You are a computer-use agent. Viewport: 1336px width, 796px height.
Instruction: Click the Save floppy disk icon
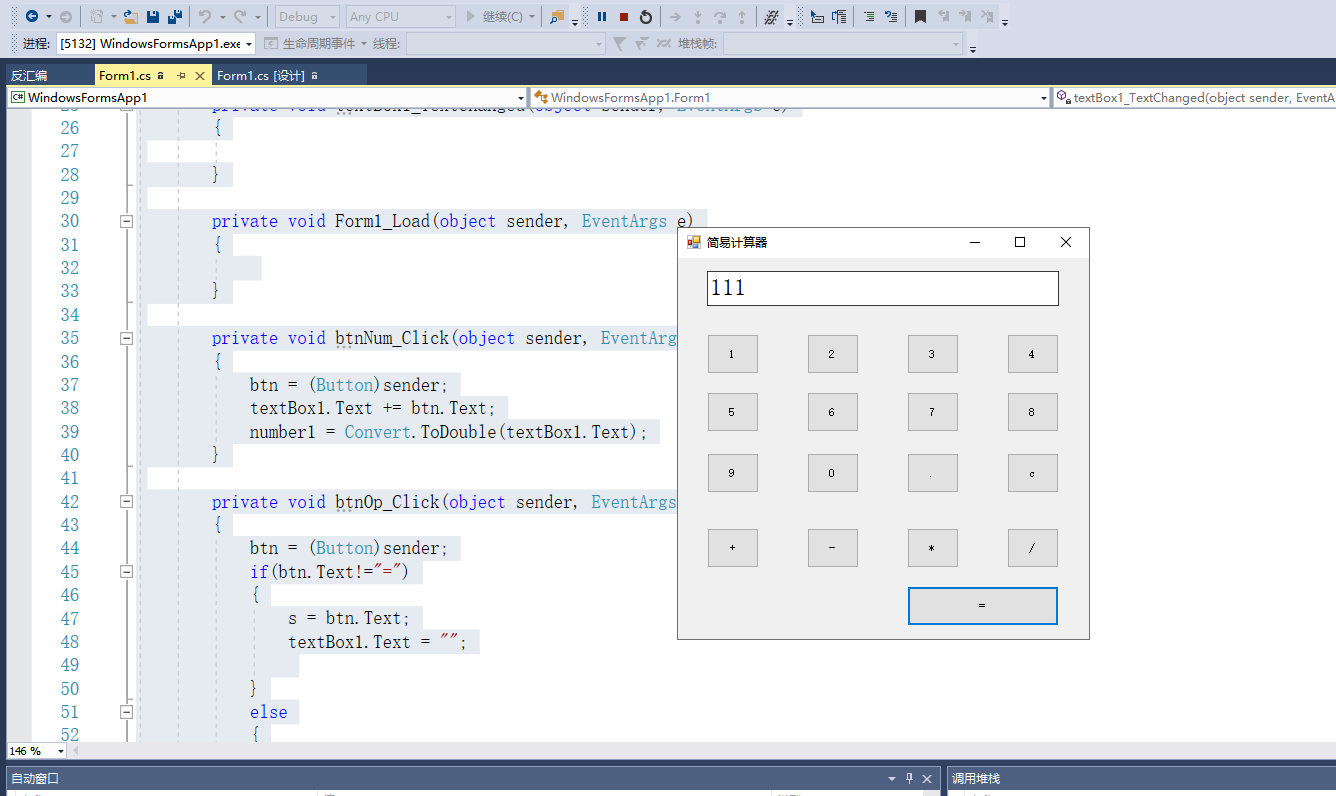[x=153, y=16]
